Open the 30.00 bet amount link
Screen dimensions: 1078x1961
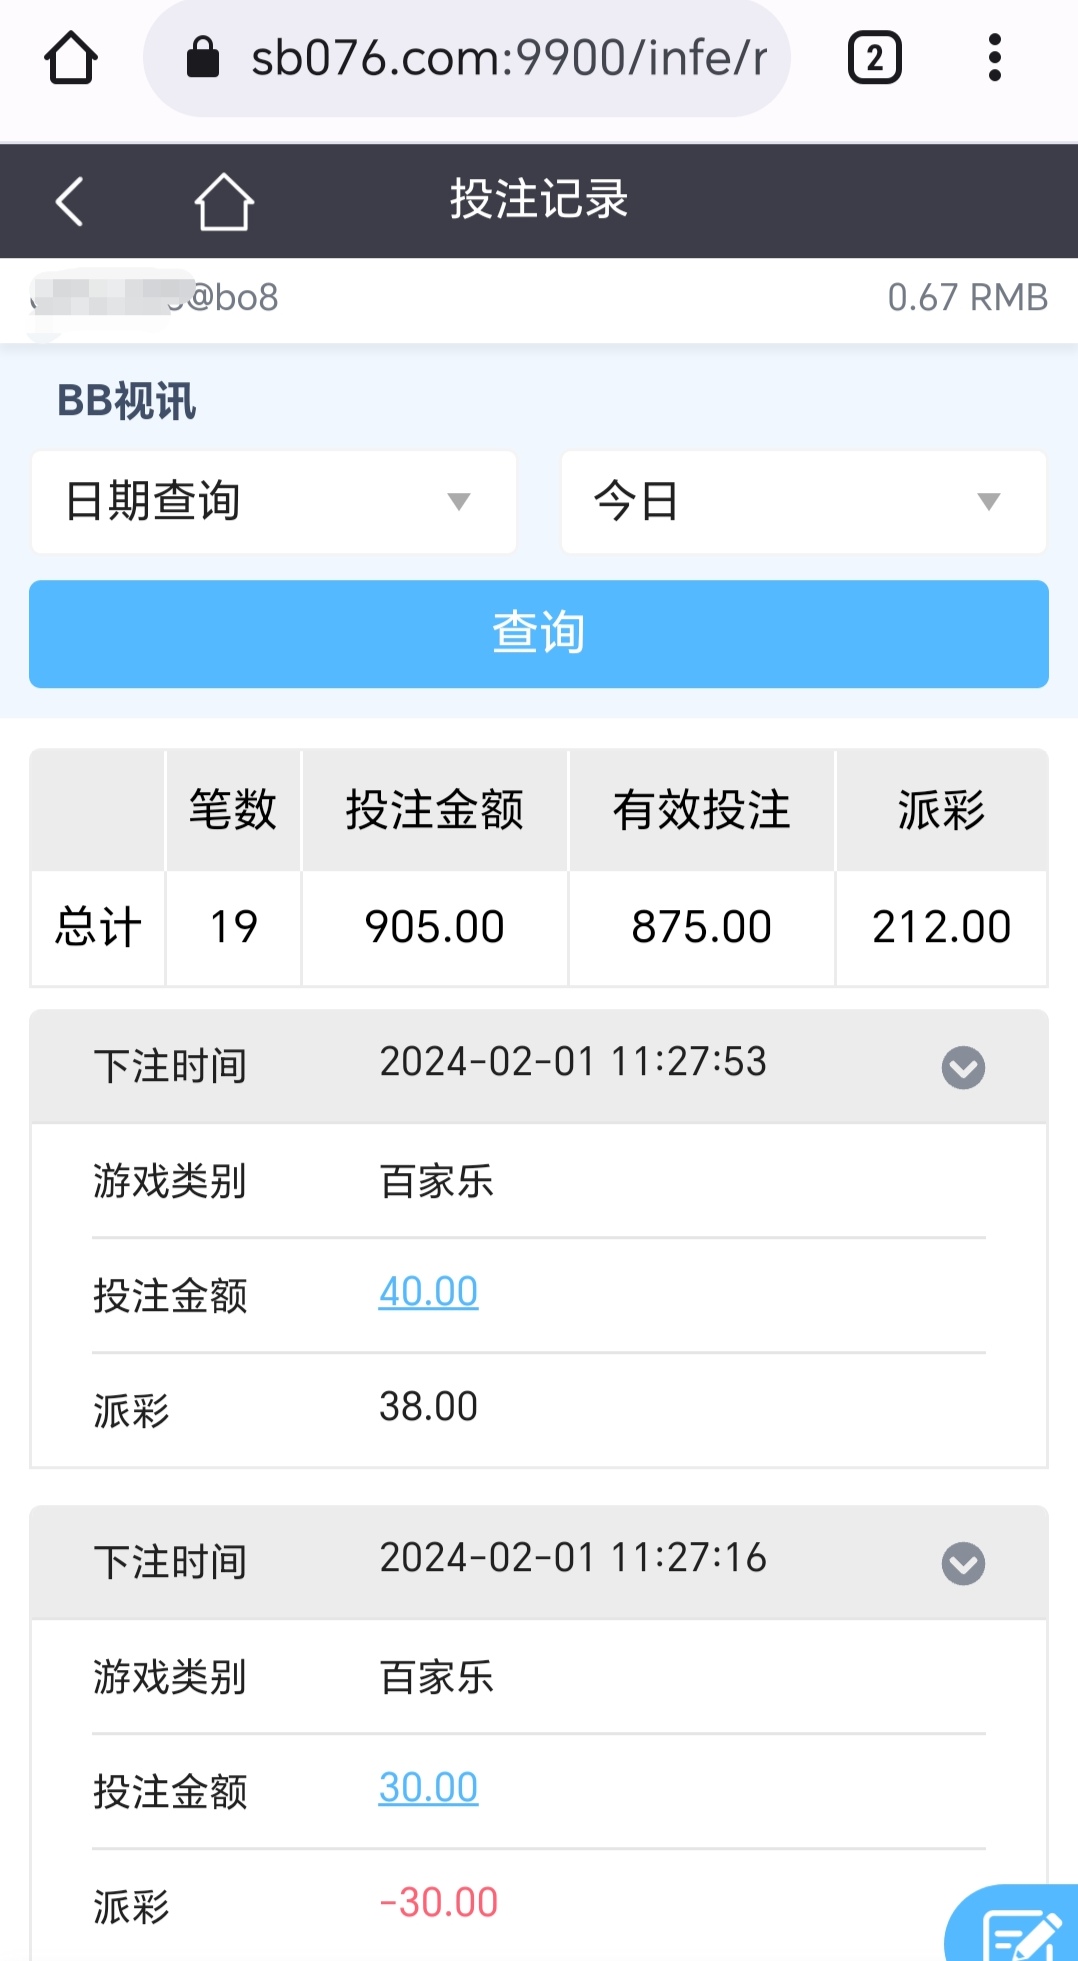pos(428,1788)
